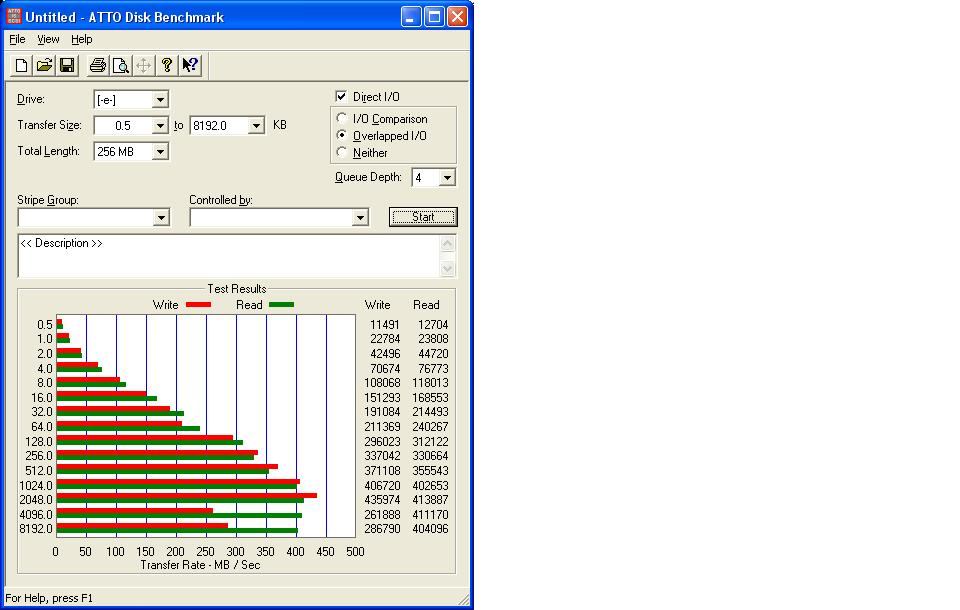
Task: Click the Save floppy disk icon
Action: point(67,65)
